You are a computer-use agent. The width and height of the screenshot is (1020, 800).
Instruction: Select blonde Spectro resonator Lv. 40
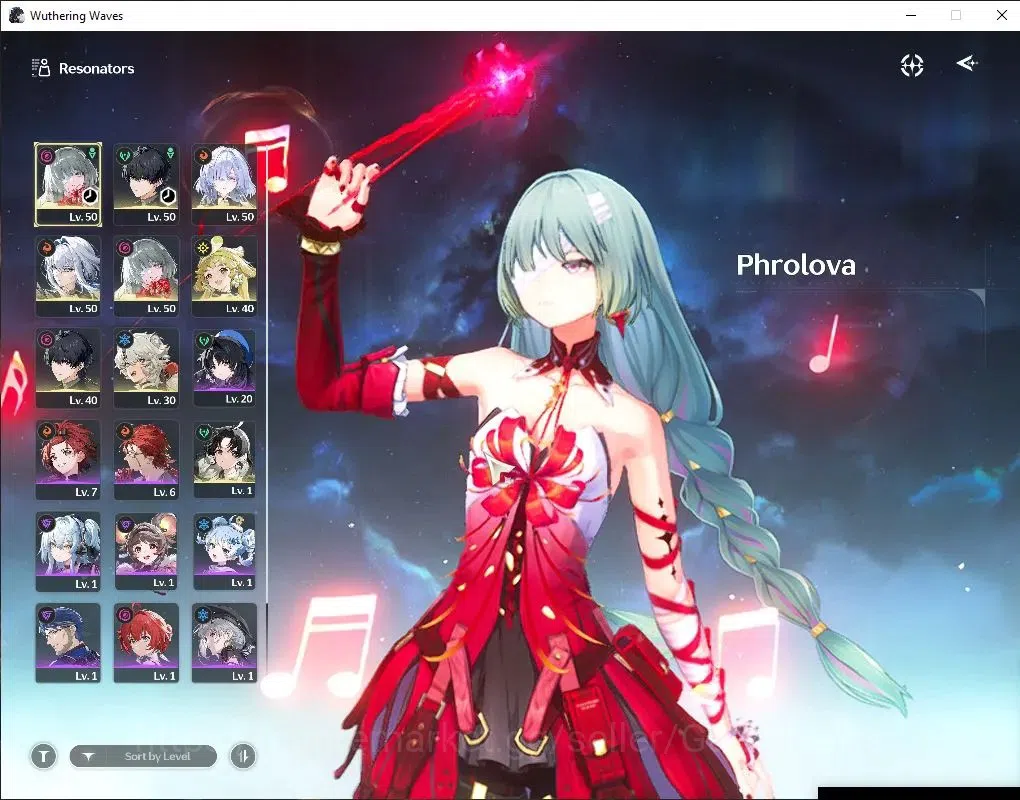coord(224,276)
